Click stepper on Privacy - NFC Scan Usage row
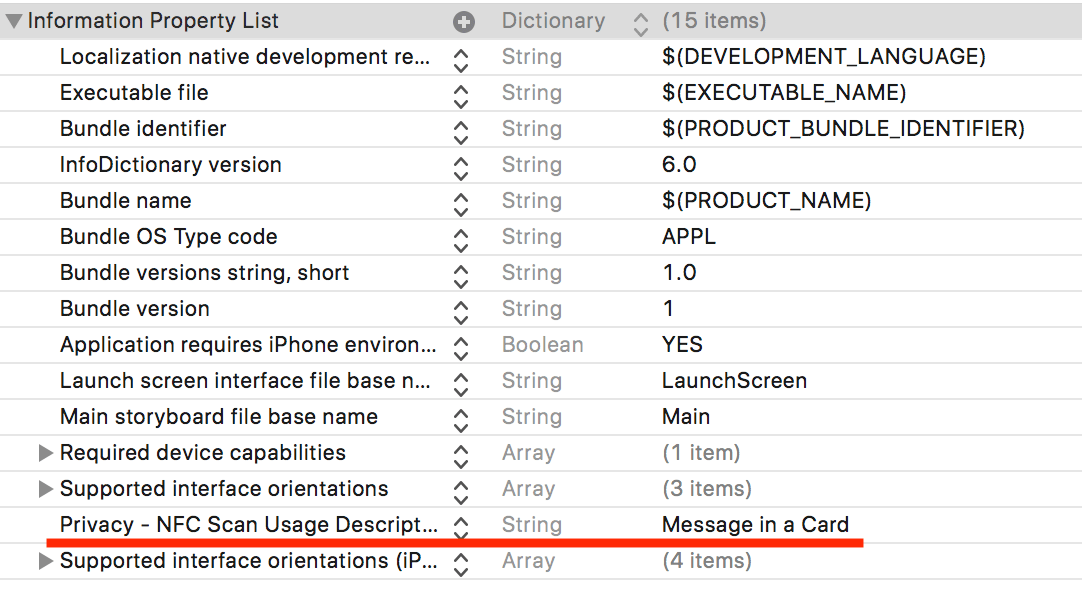Viewport: 1082px width, 608px height. click(460, 526)
